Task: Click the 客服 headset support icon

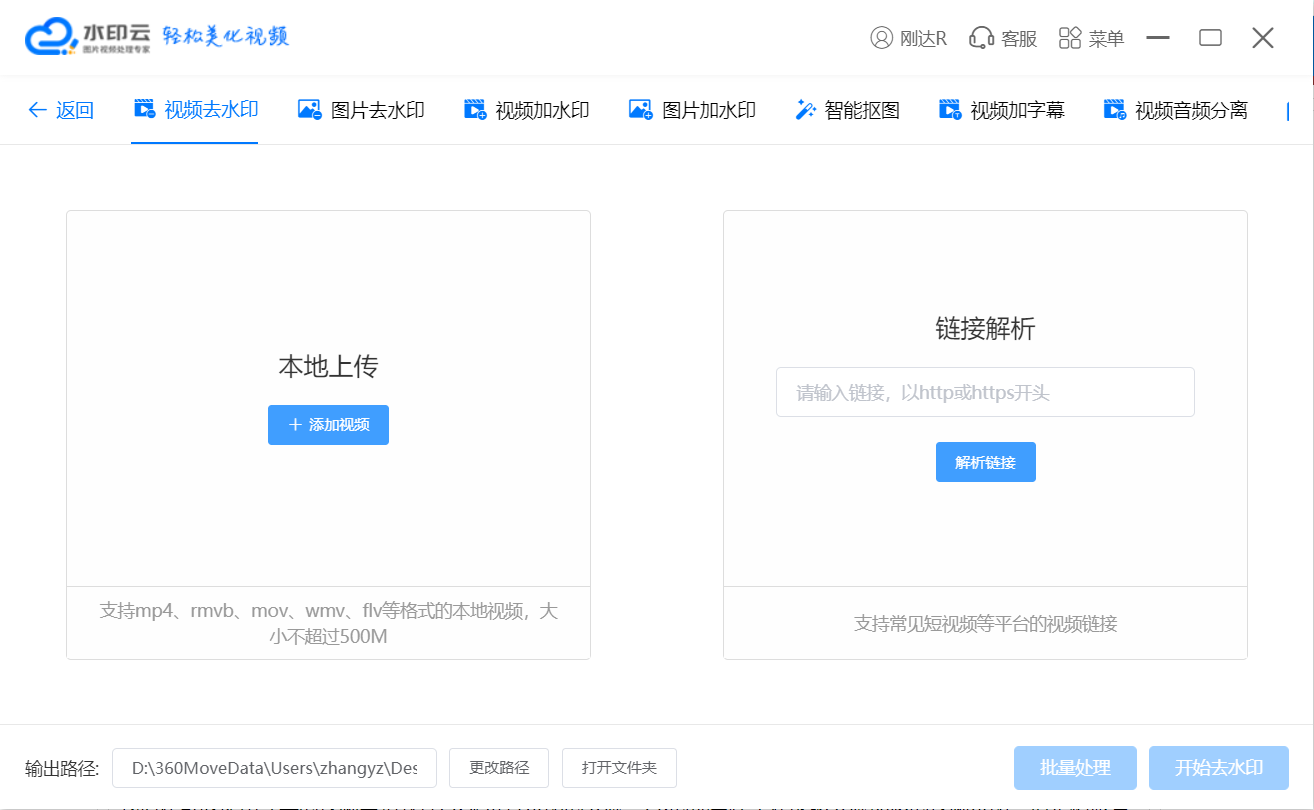Action: (981, 38)
